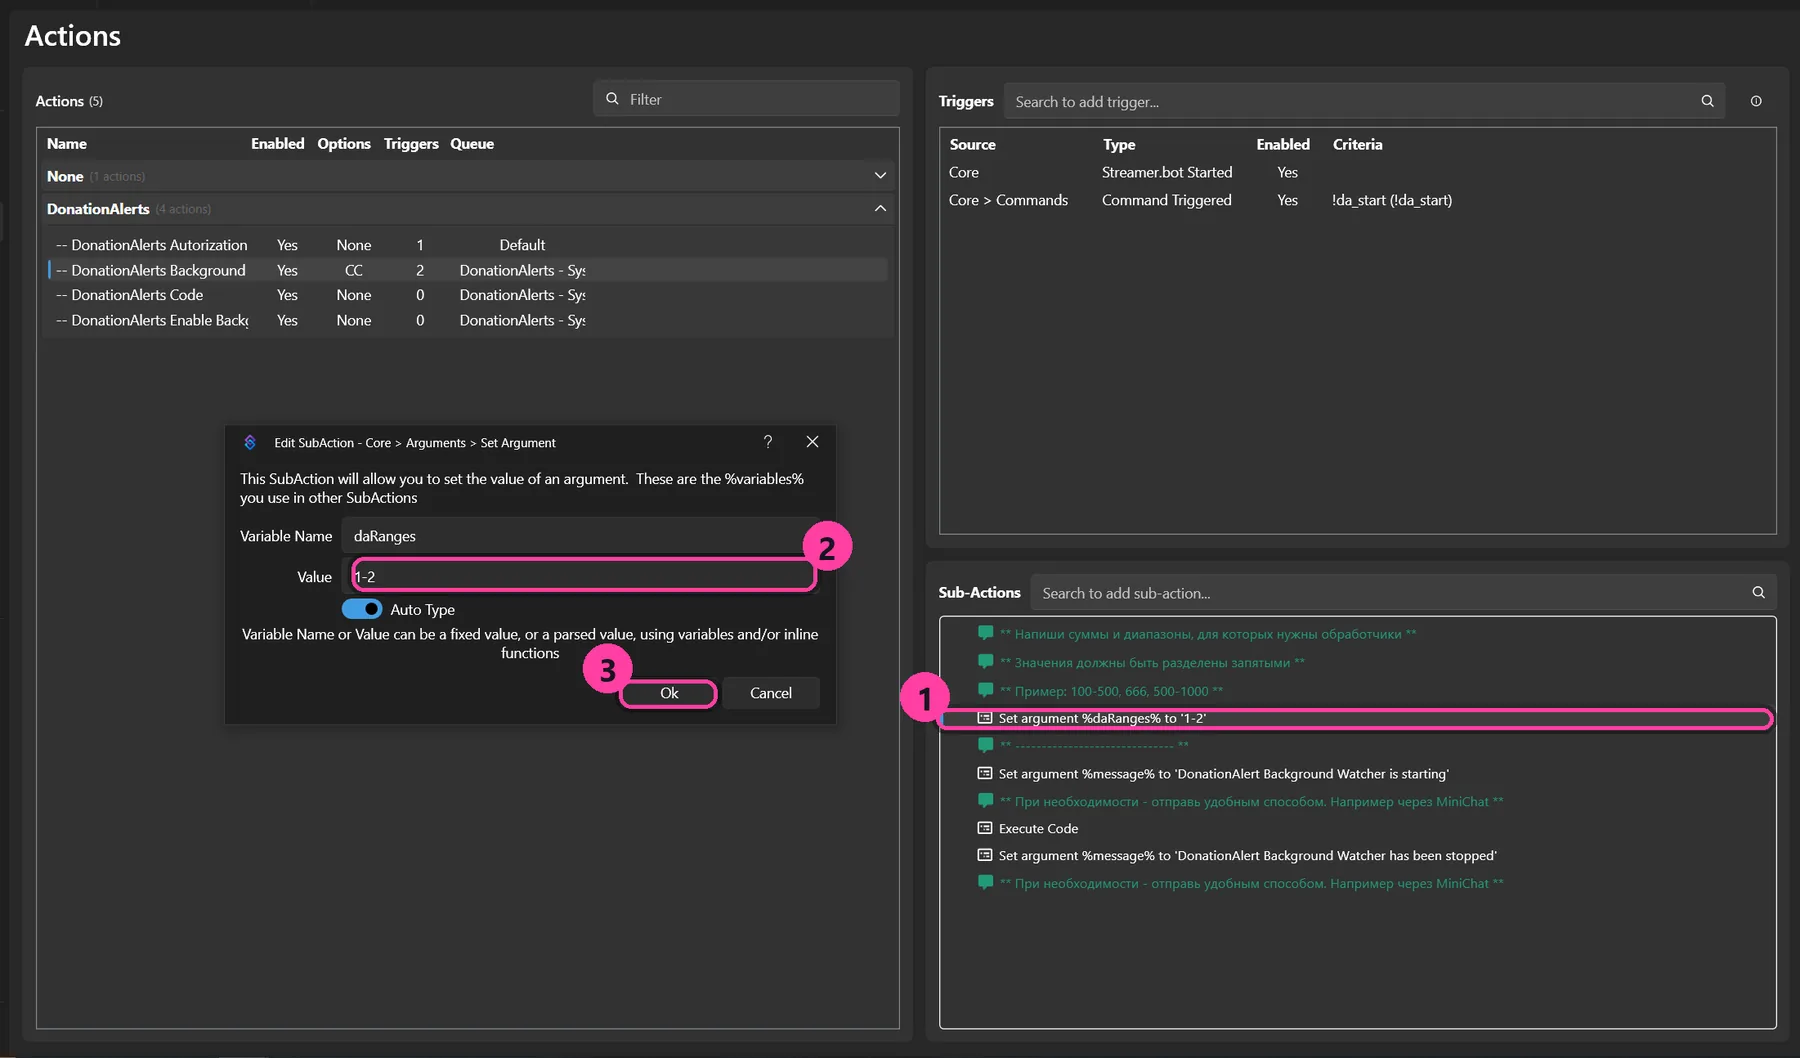1800x1058 pixels.
Task: Collapse the DonationAlerts actions group
Action: (880, 209)
